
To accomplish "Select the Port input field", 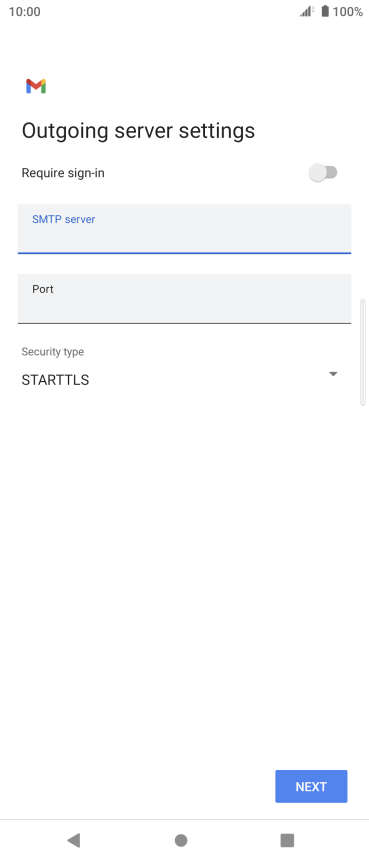I will [184, 299].
